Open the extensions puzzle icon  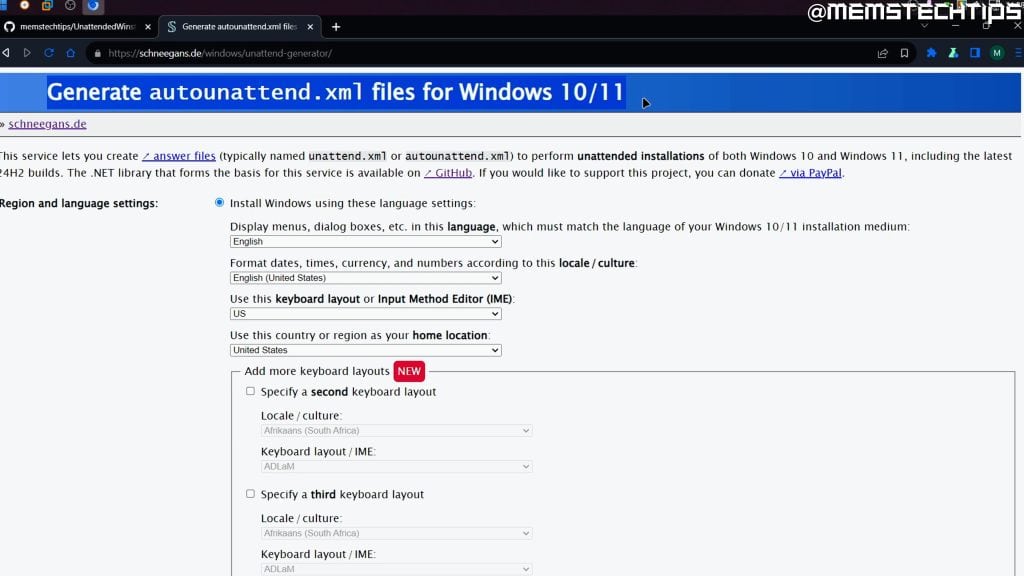click(932, 53)
